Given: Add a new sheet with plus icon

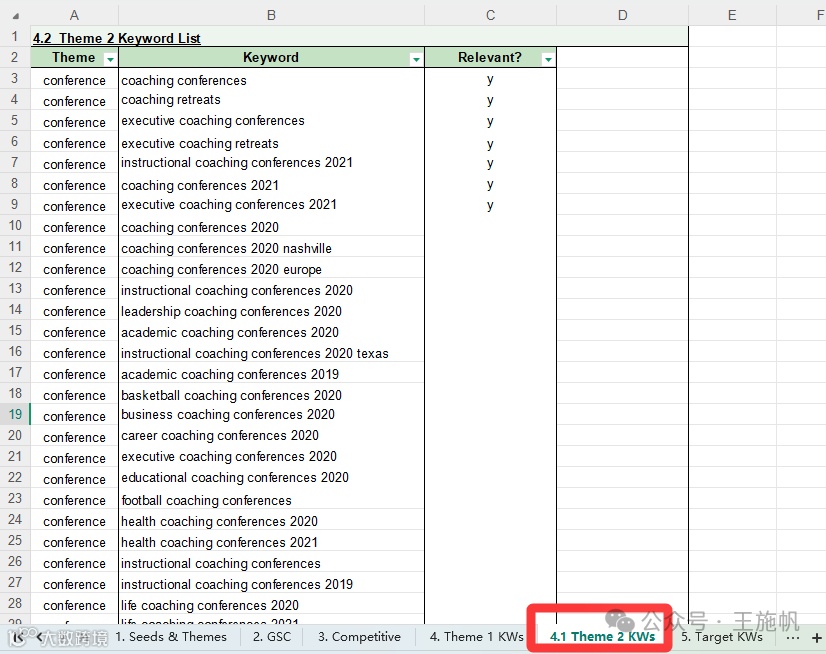Looking at the screenshot, I should (x=817, y=638).
